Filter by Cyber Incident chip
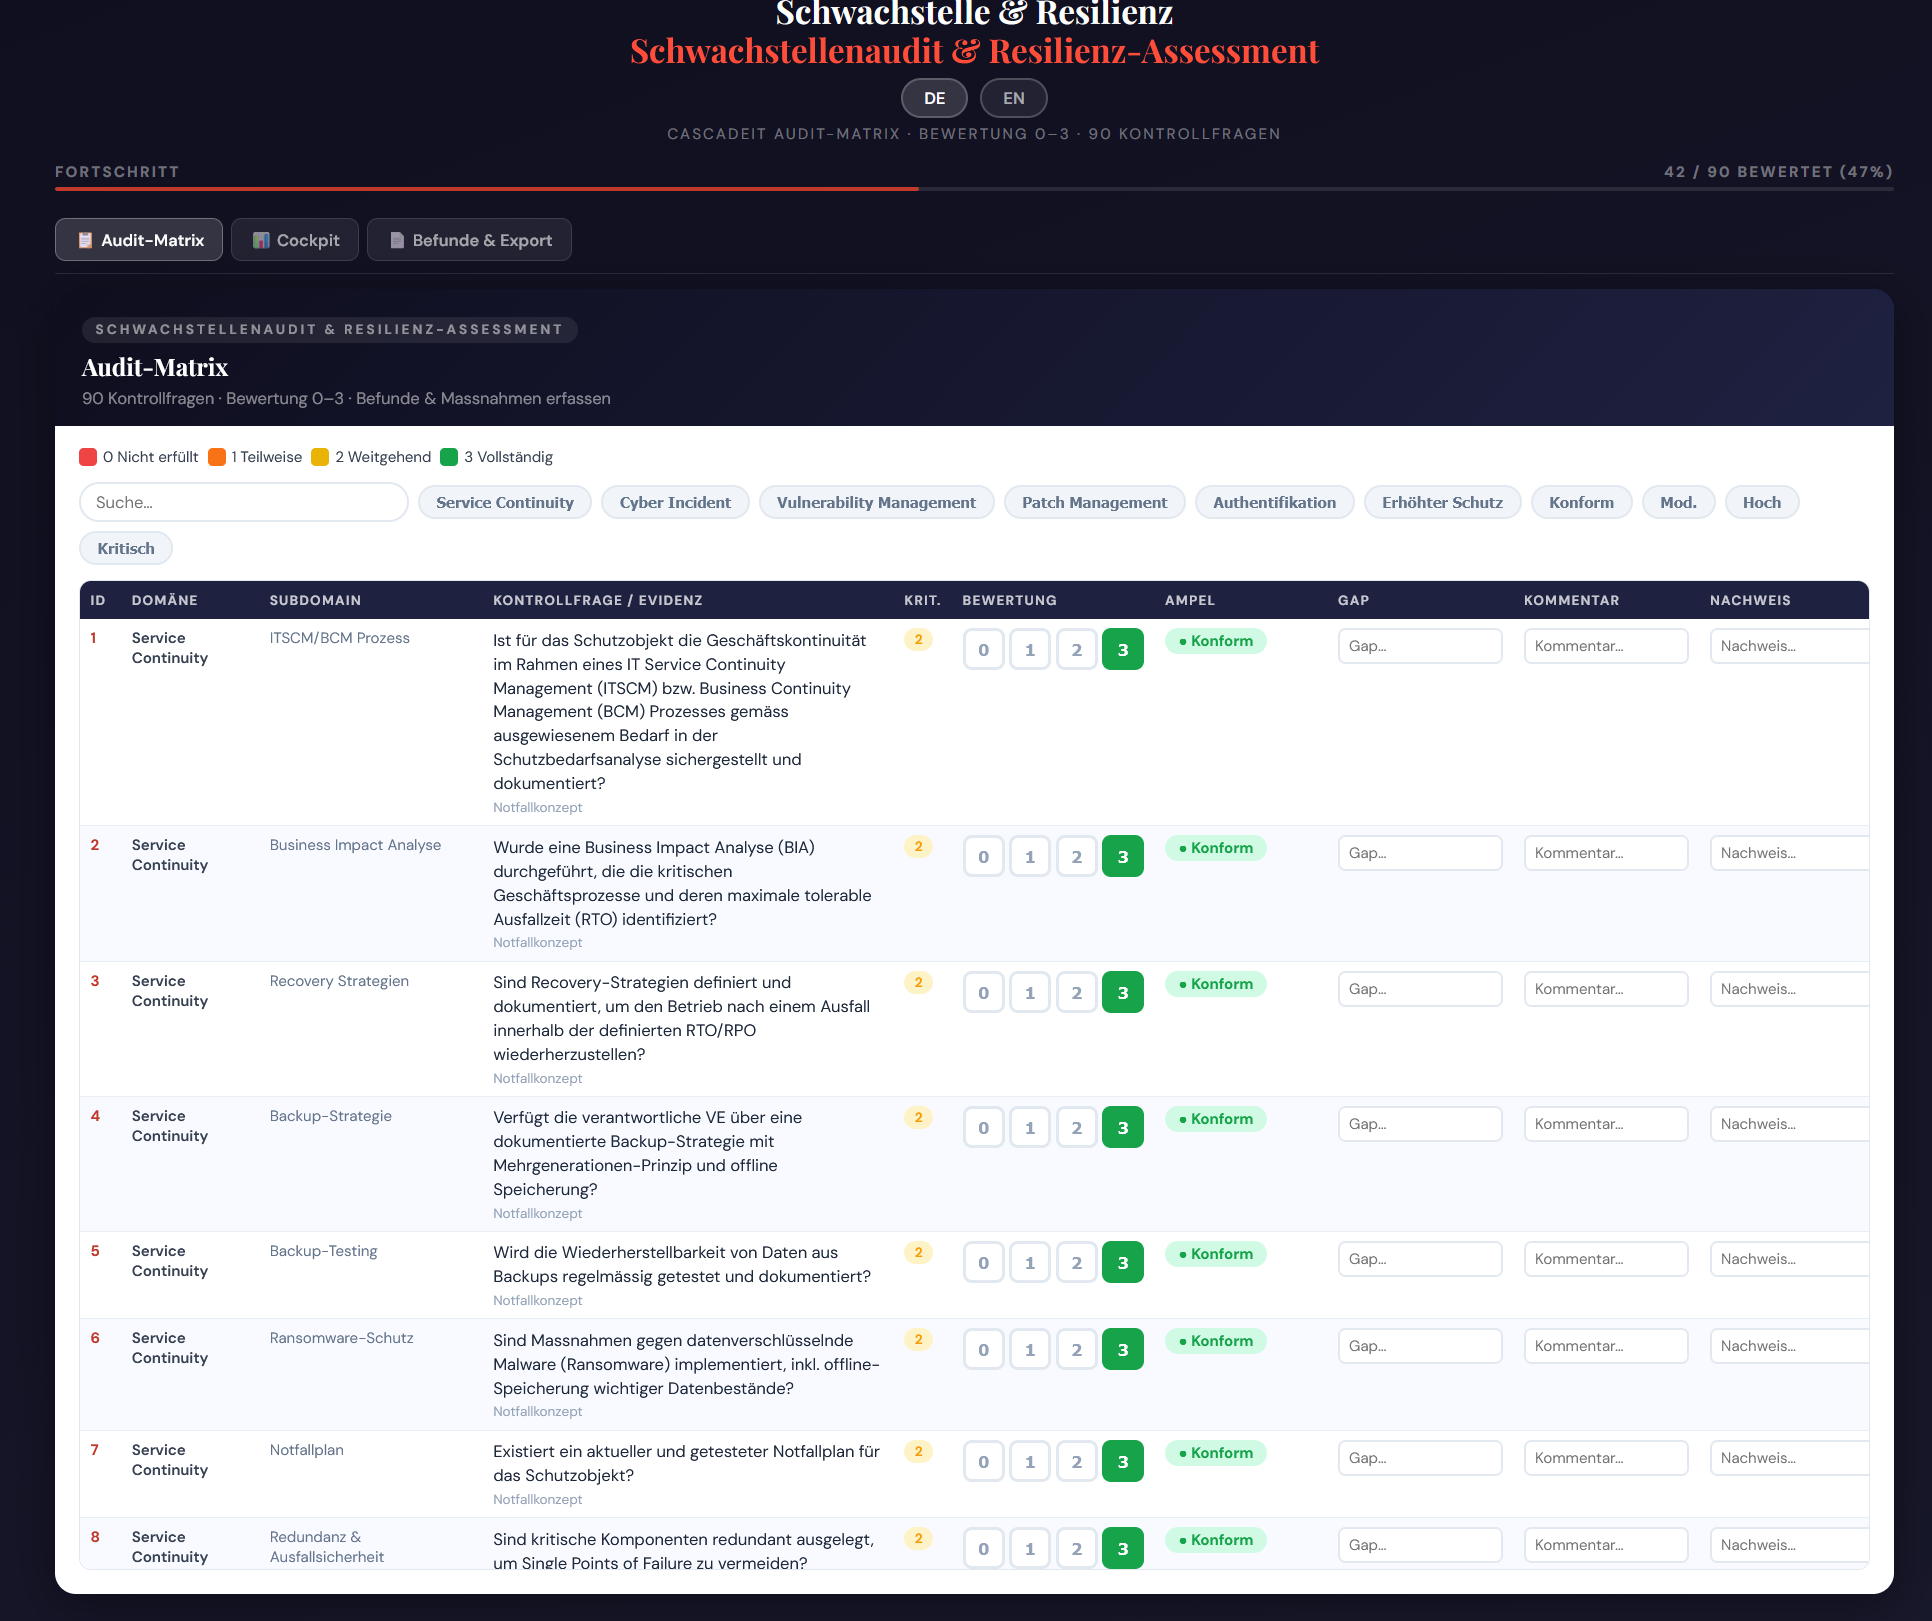The height and width of the screenshot is (1621, 1932). point(675,502)
